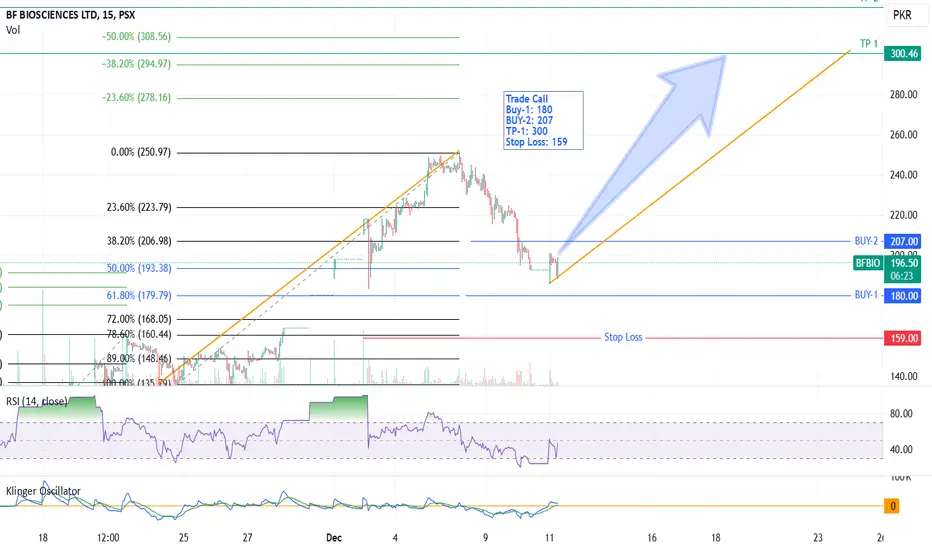
Task: Click the 159.00 stop loss price tag
Action: (902, 338)
